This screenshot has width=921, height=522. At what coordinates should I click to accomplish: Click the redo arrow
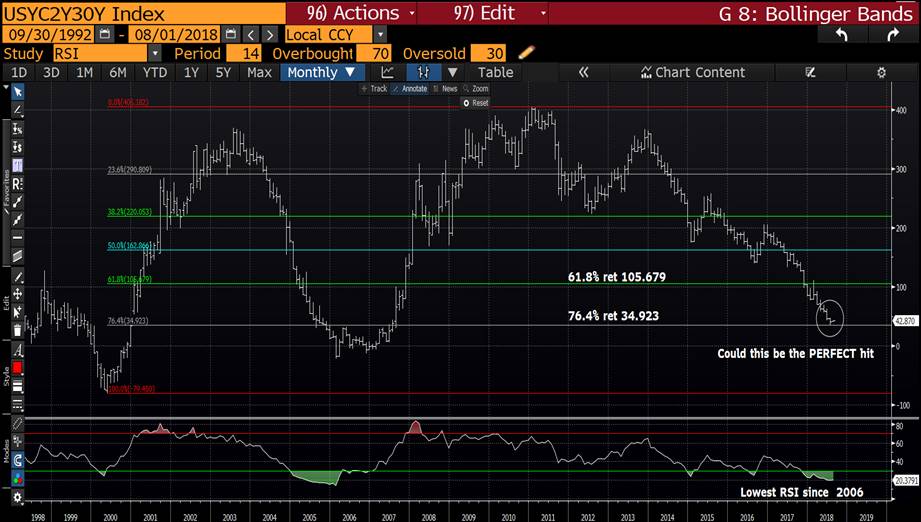(893, 35)
